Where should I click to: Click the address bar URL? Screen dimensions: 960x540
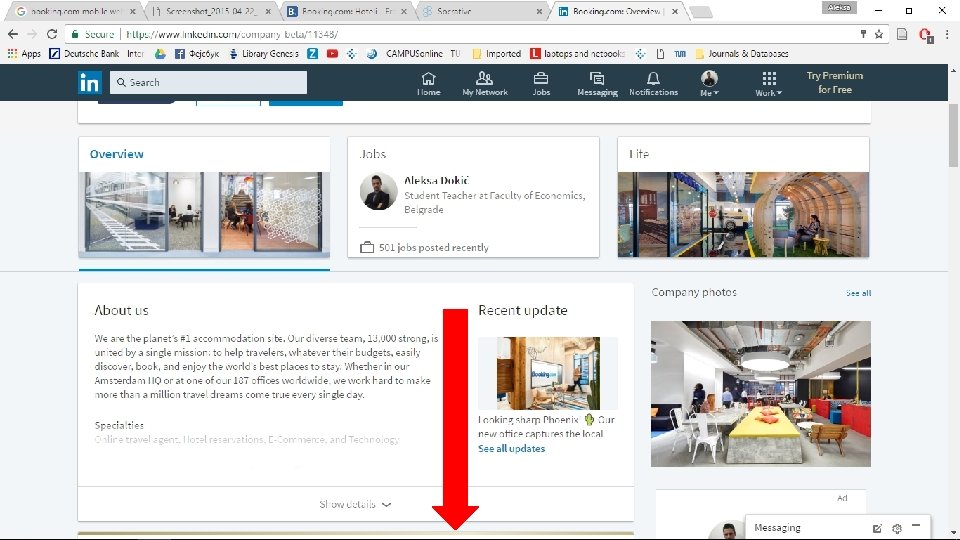tap(232, 34)
